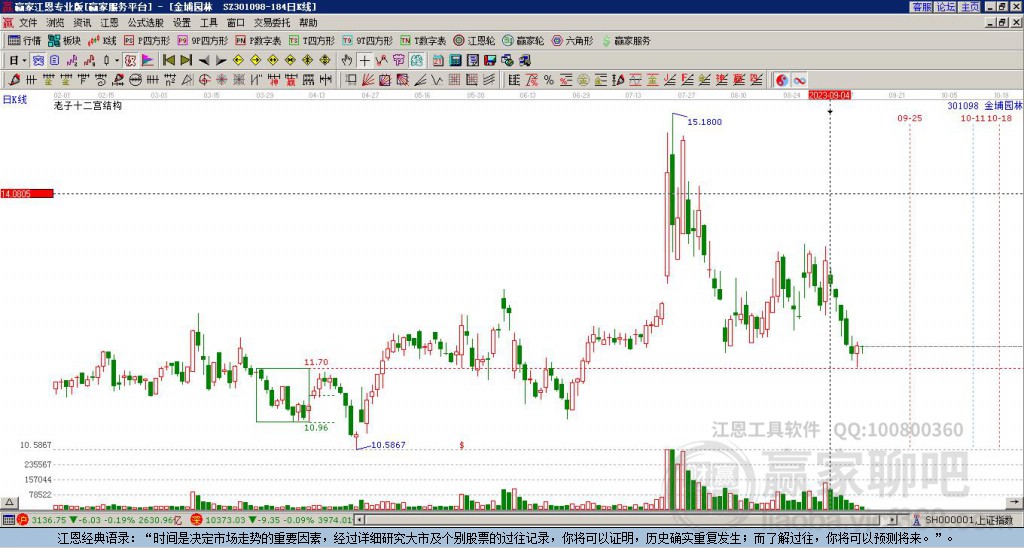Open the 9P四方形 tool
The height and width of the screenshot is (548, 1024).
pos(203,40)
